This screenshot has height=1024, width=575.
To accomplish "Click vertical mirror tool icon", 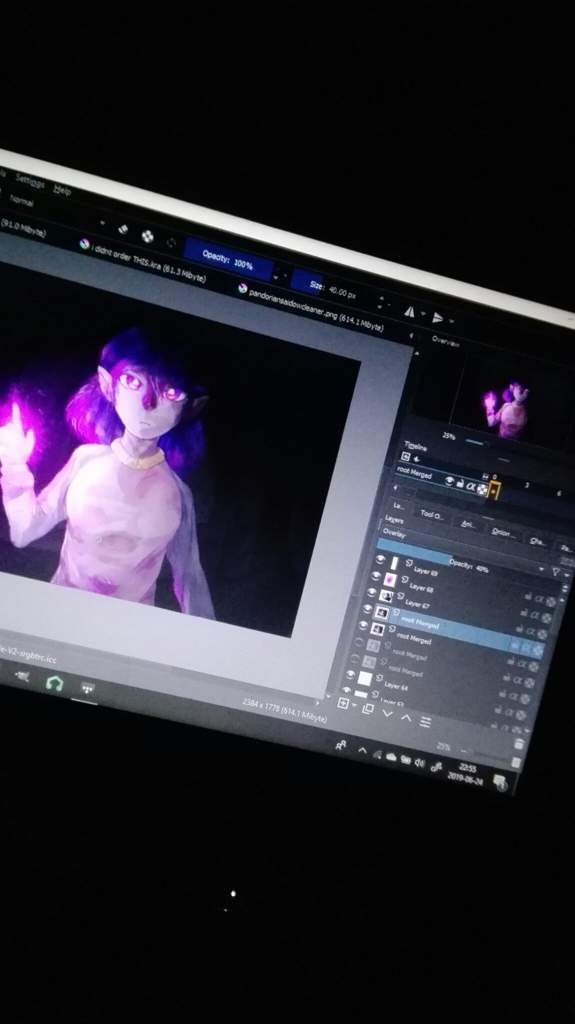I will [438, 318].
